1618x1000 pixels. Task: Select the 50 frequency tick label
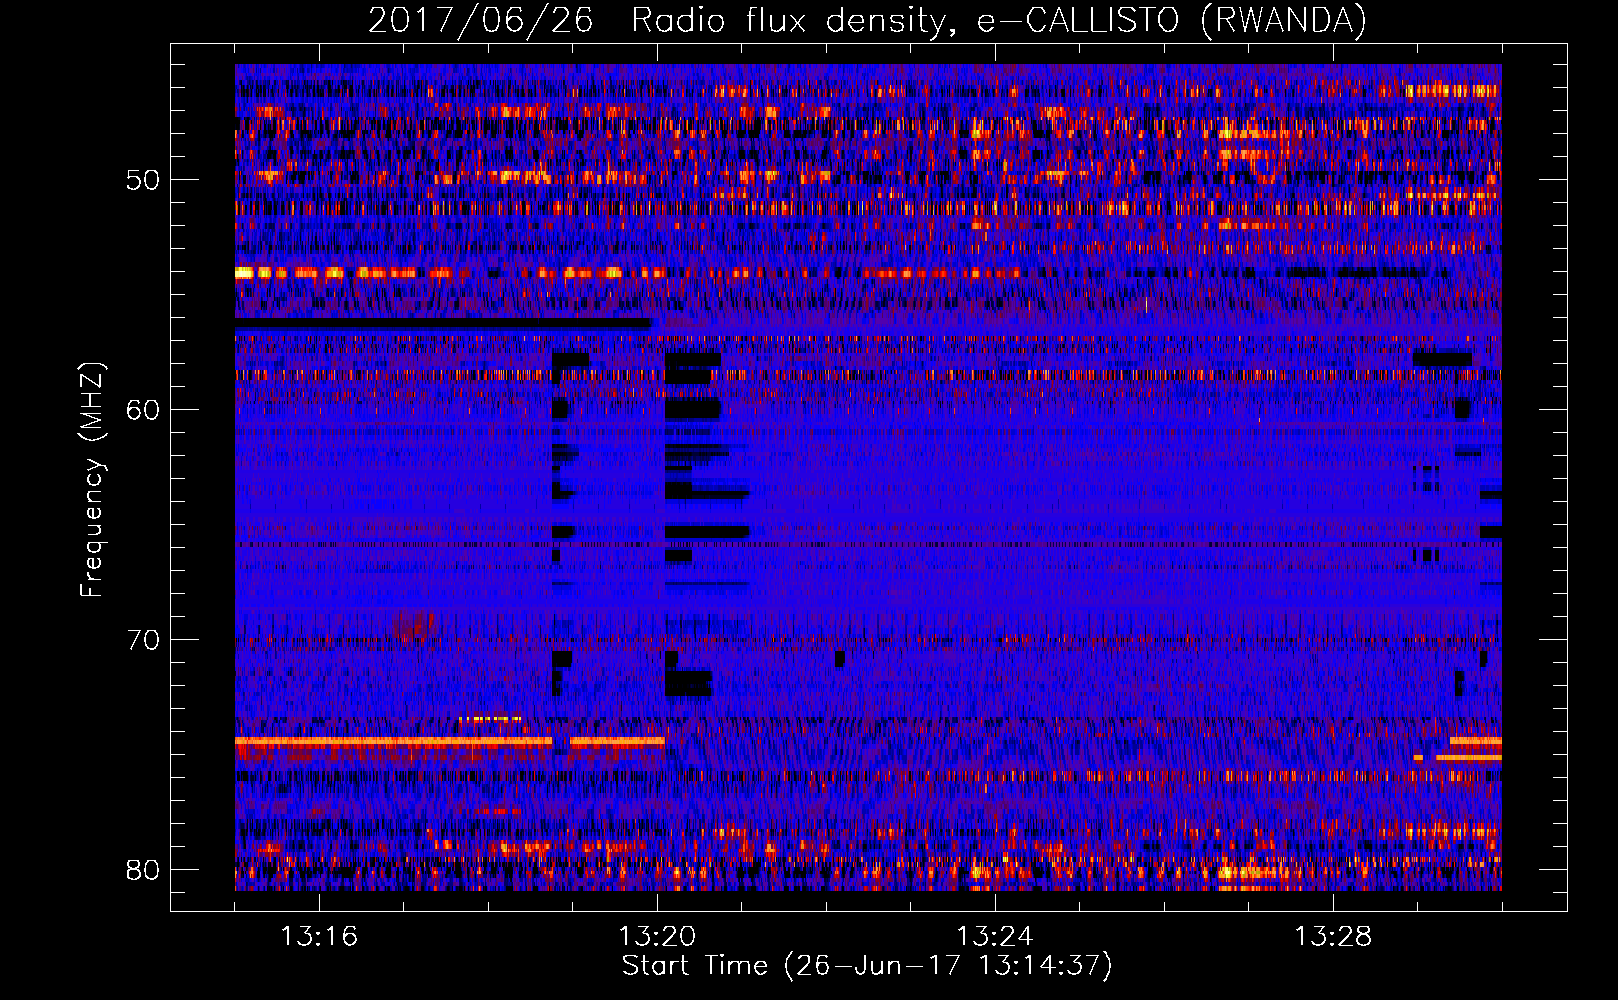pyautogui.click(x=143, y=180)
